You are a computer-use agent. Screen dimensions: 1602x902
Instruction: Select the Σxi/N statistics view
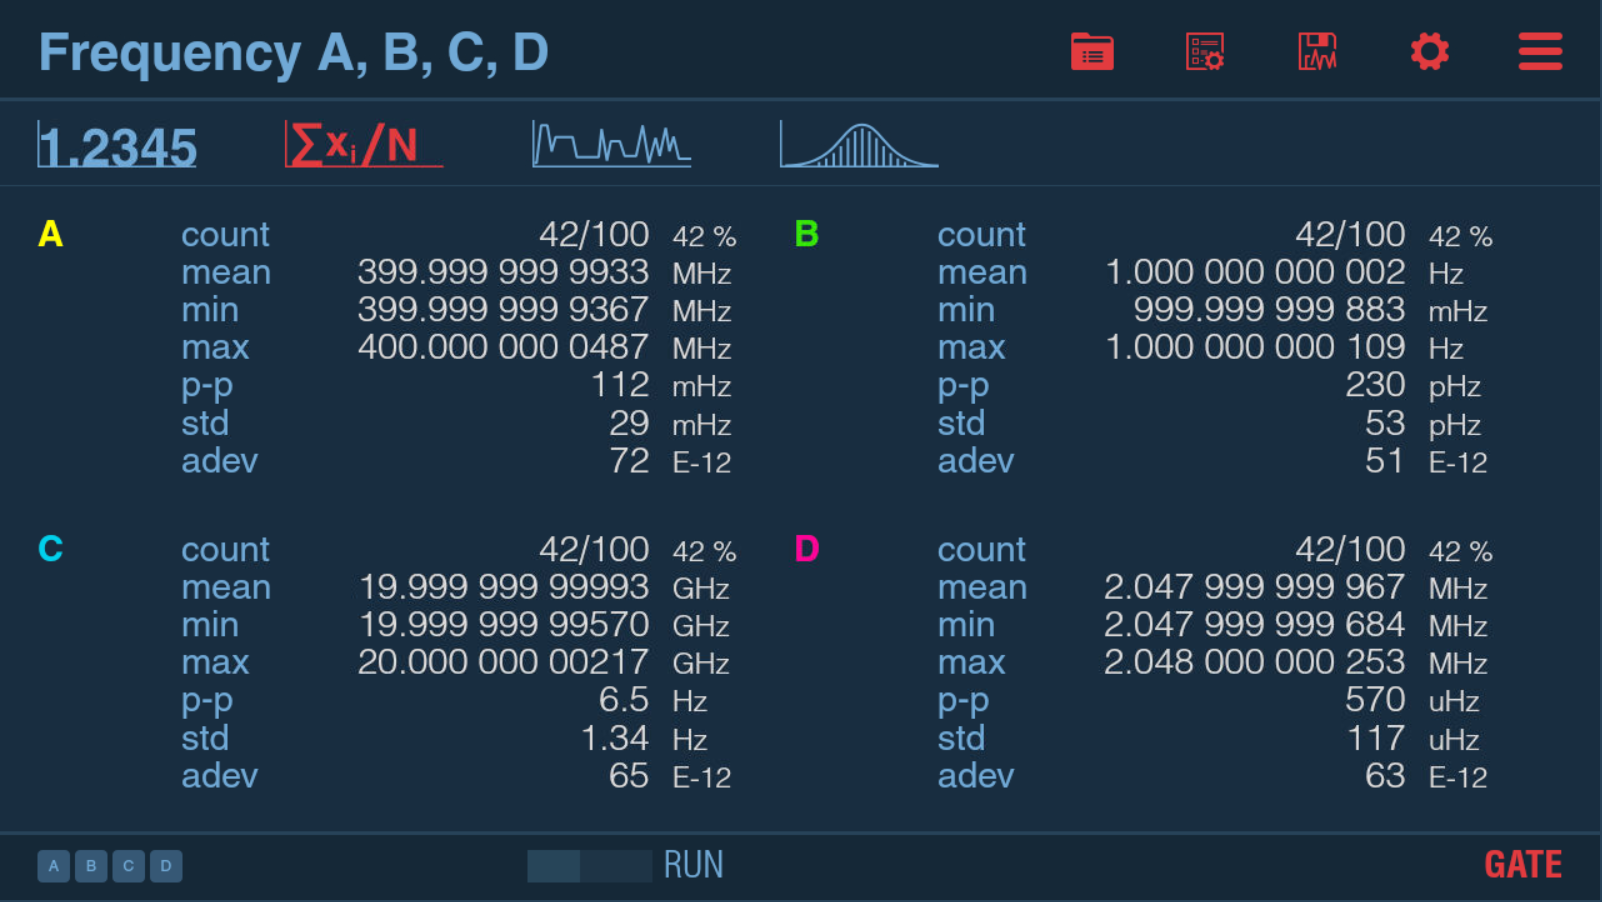364,145
